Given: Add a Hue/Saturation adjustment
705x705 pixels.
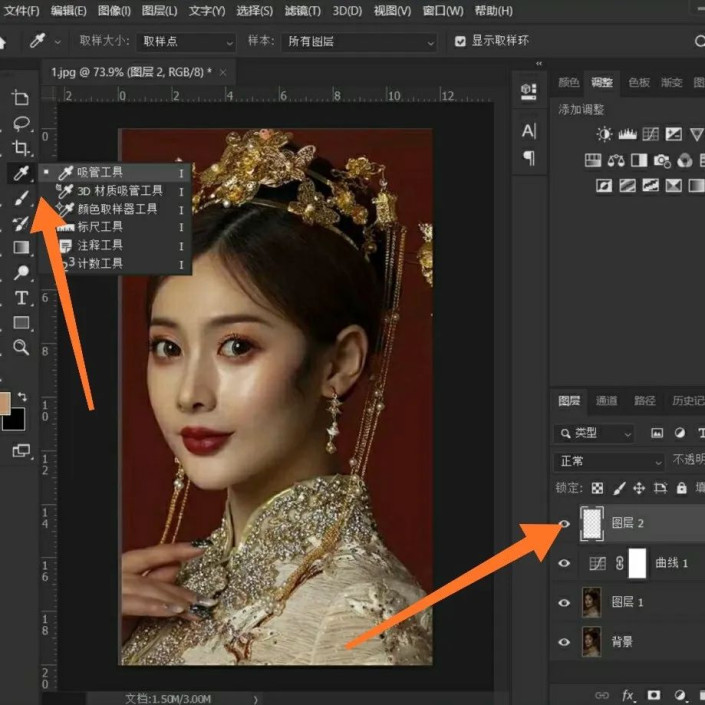Looking at the screenshot, I should (593, 160).
